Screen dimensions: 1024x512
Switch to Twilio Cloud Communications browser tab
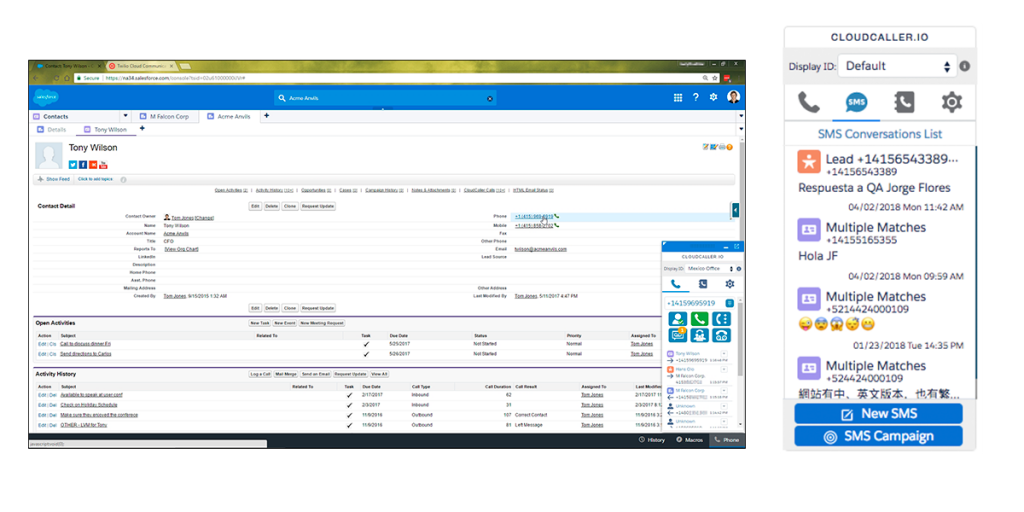point(141,66)
